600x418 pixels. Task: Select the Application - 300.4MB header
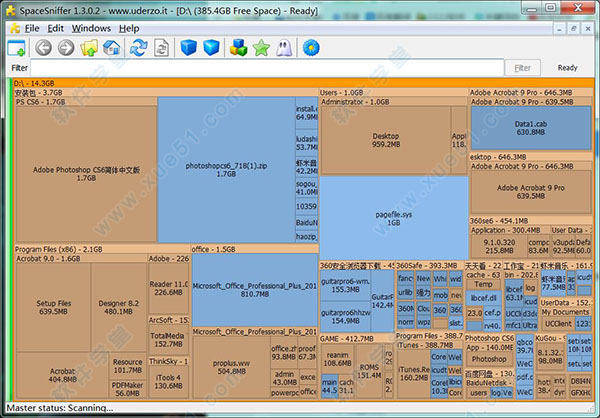click(x=509, y=230)
